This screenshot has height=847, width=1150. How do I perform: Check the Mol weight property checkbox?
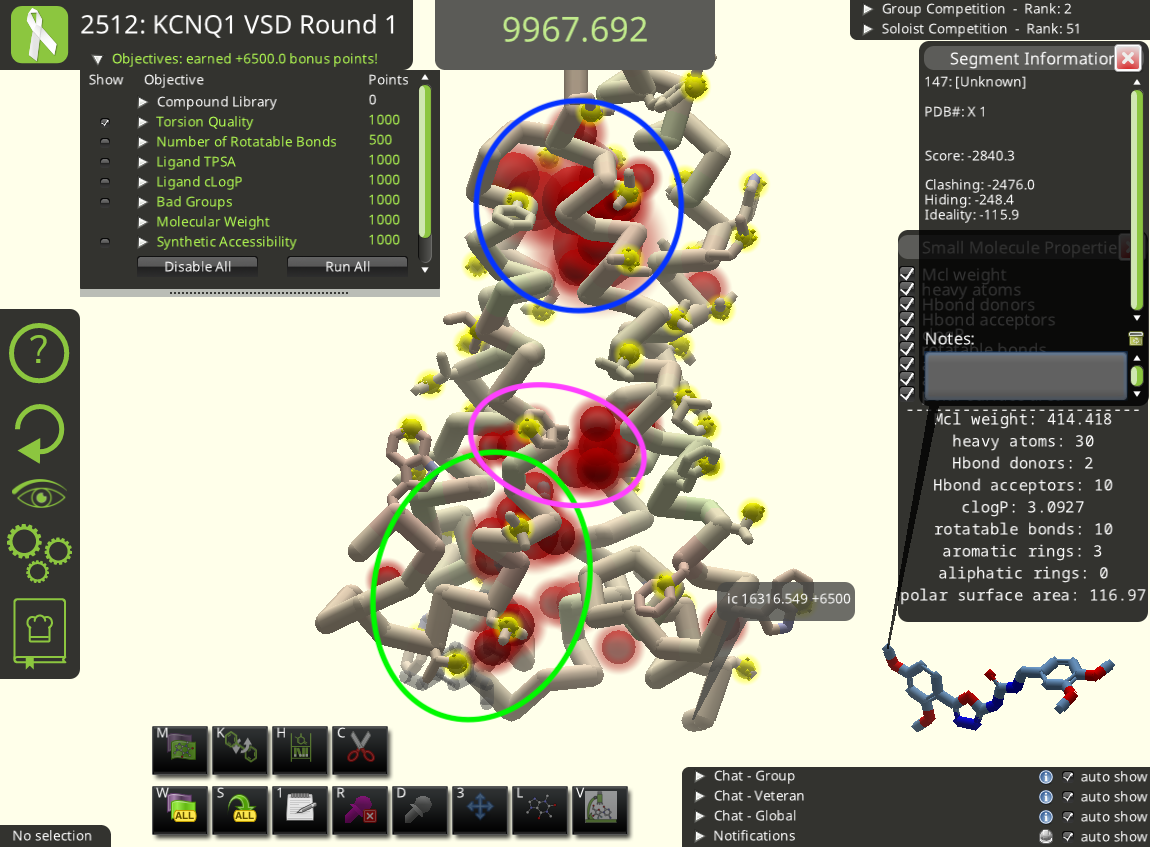[x=907, y=274]
